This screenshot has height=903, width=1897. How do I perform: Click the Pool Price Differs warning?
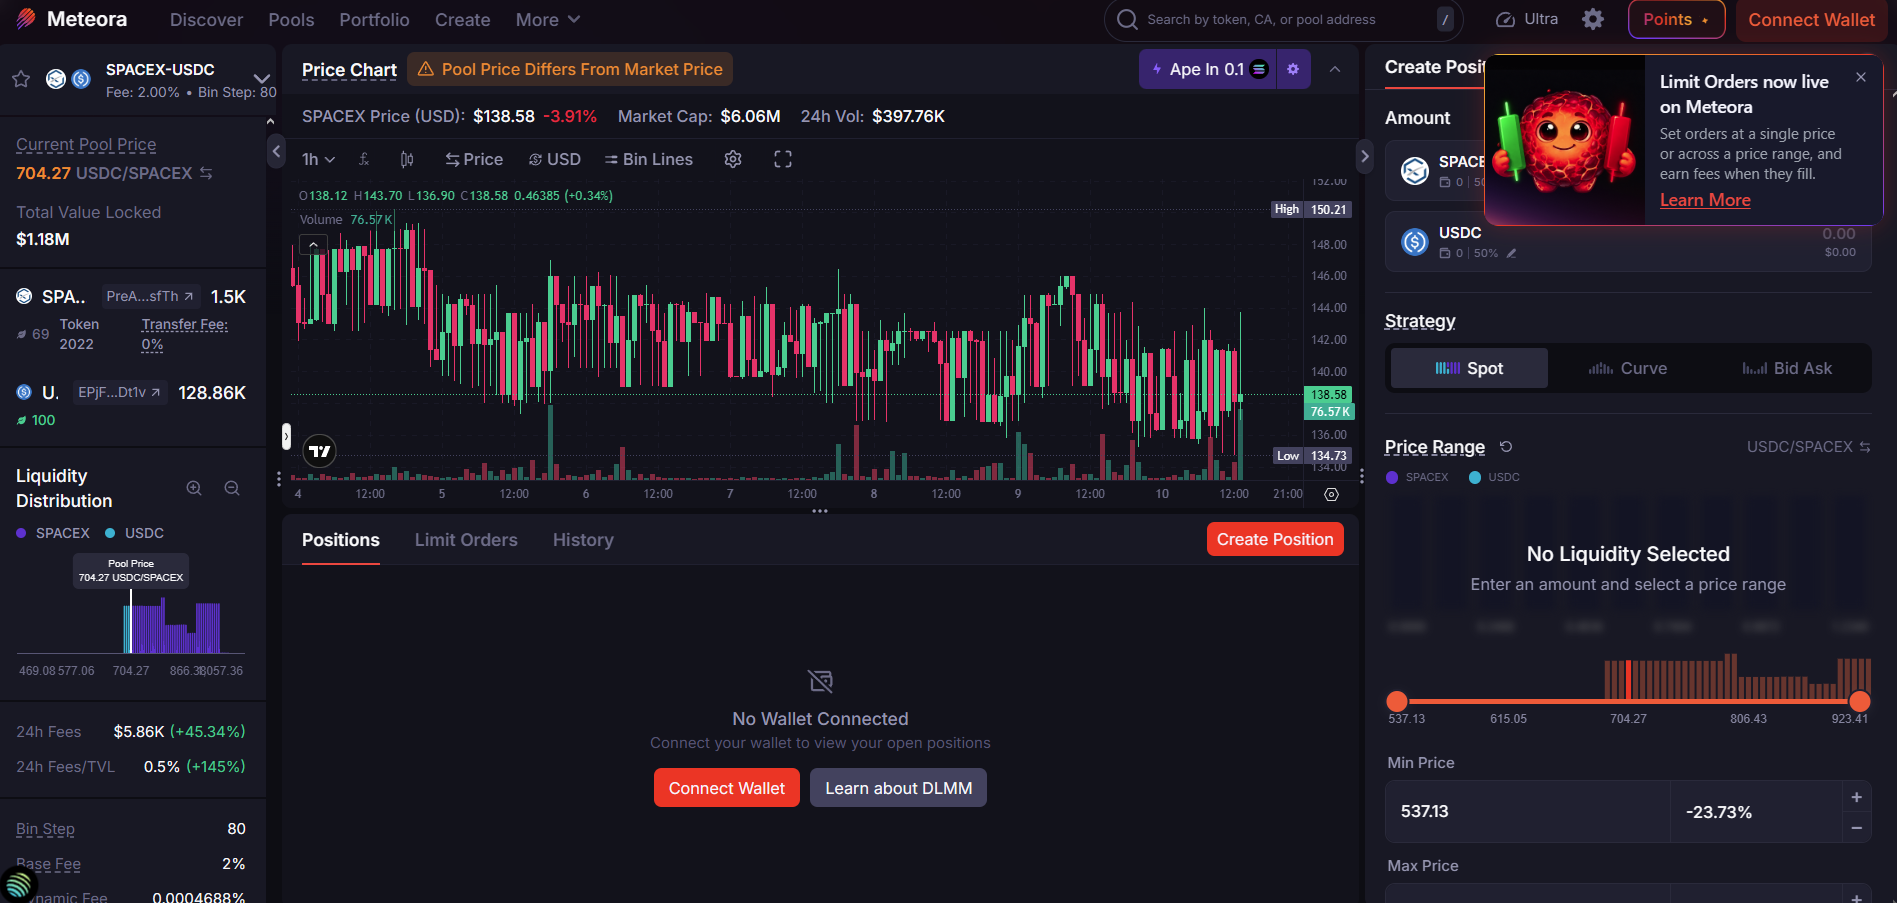click(570, 69)
